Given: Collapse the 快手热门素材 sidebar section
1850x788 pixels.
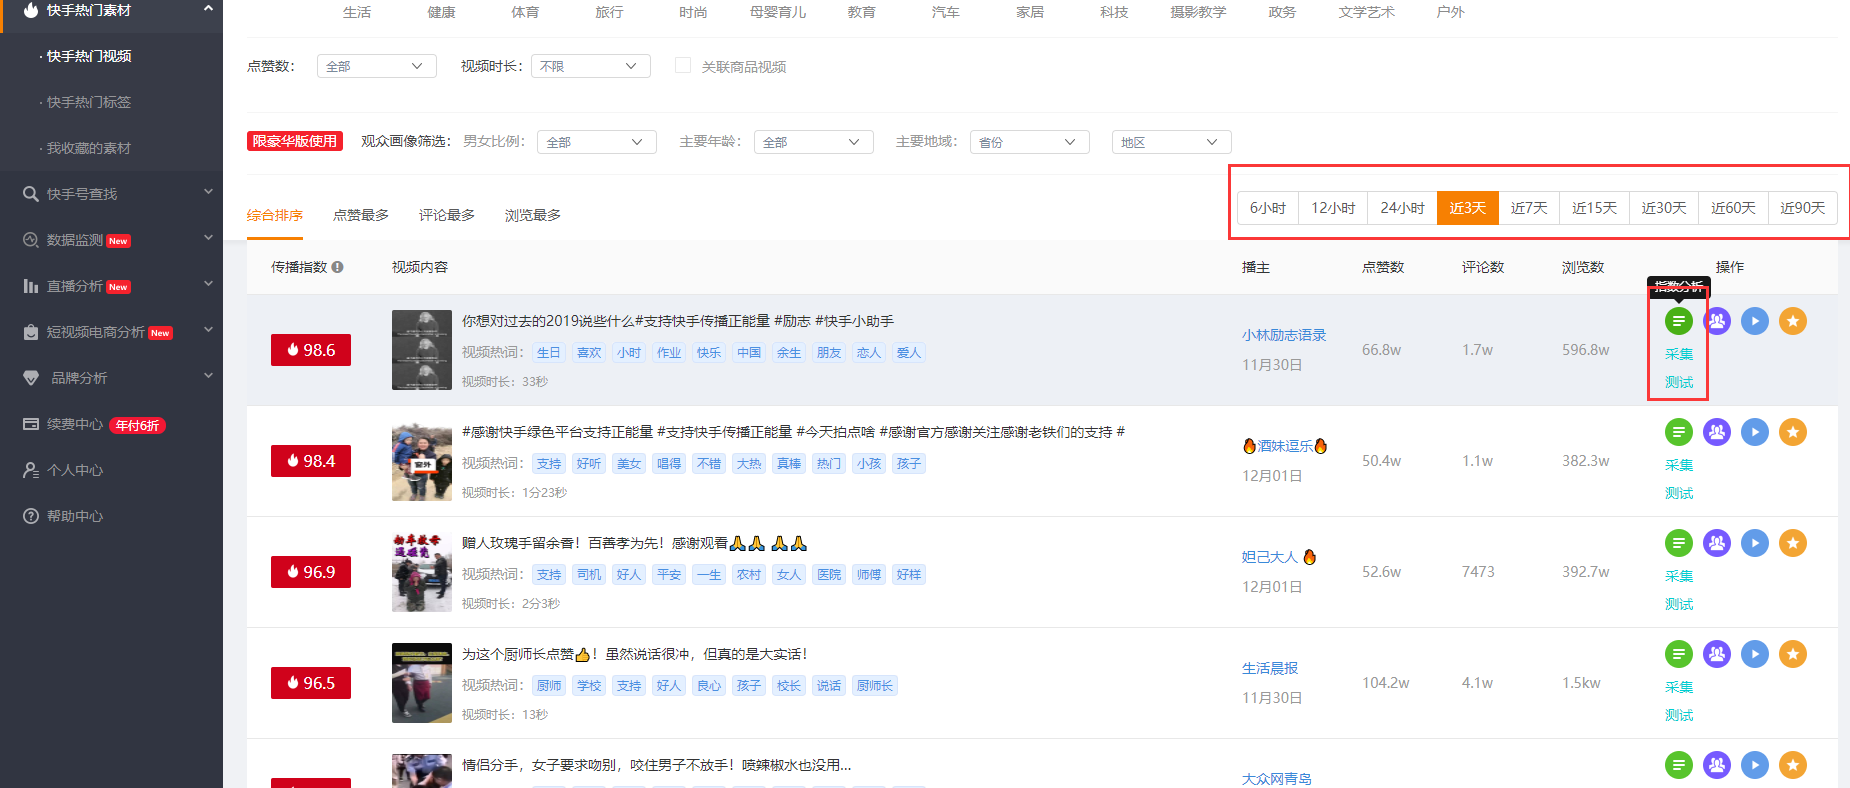Looking at the screenshot, I should (x=209, y=9).
